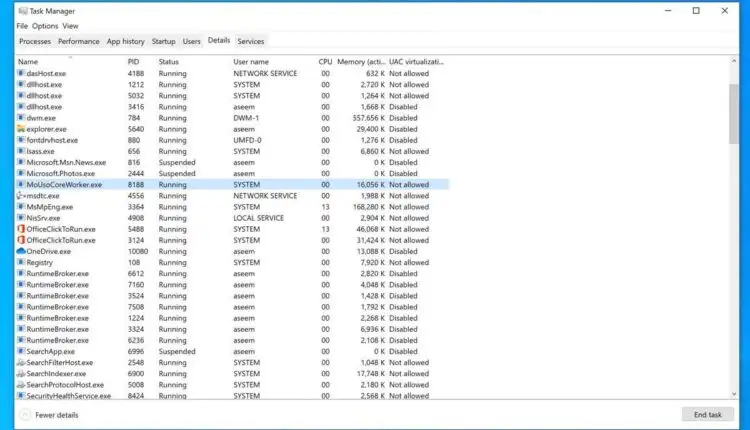Image resolution: width=750 pixels, height=430 pixels.
Task: Click the Task Manager title bar icon
Action: coord(23,11)
